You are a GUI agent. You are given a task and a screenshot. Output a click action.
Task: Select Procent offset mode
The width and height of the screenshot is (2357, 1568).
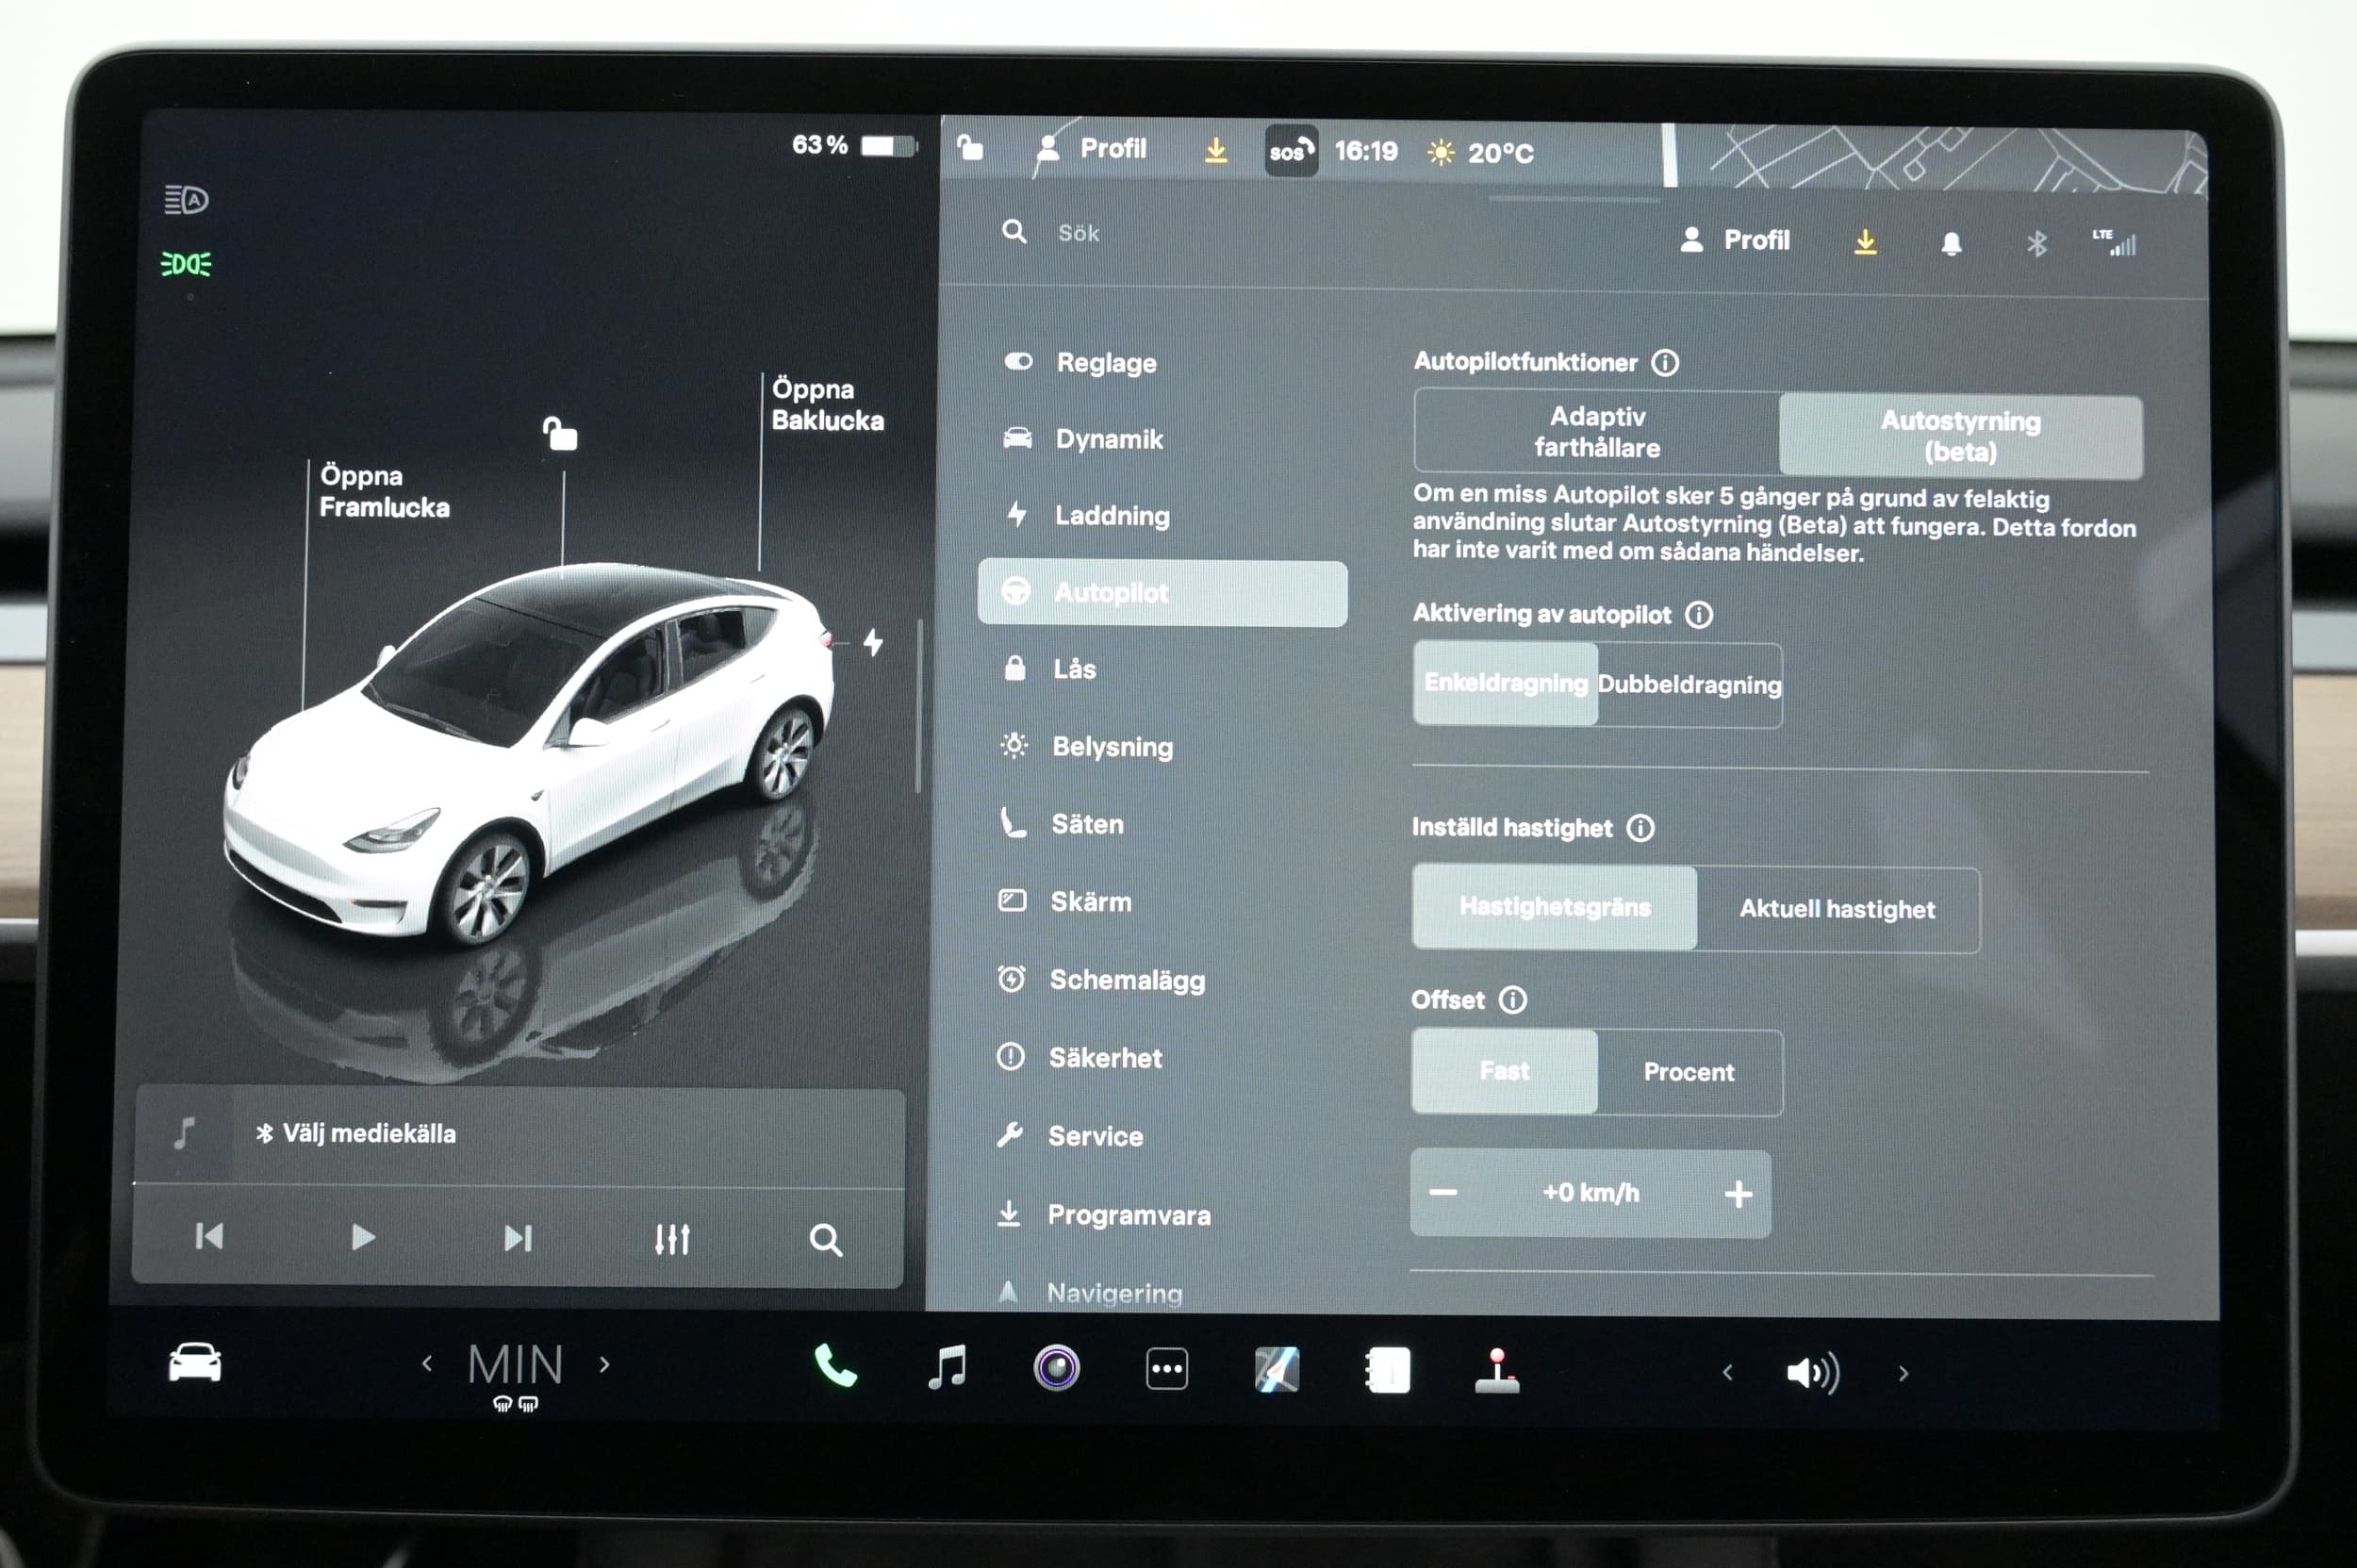1689,1073
